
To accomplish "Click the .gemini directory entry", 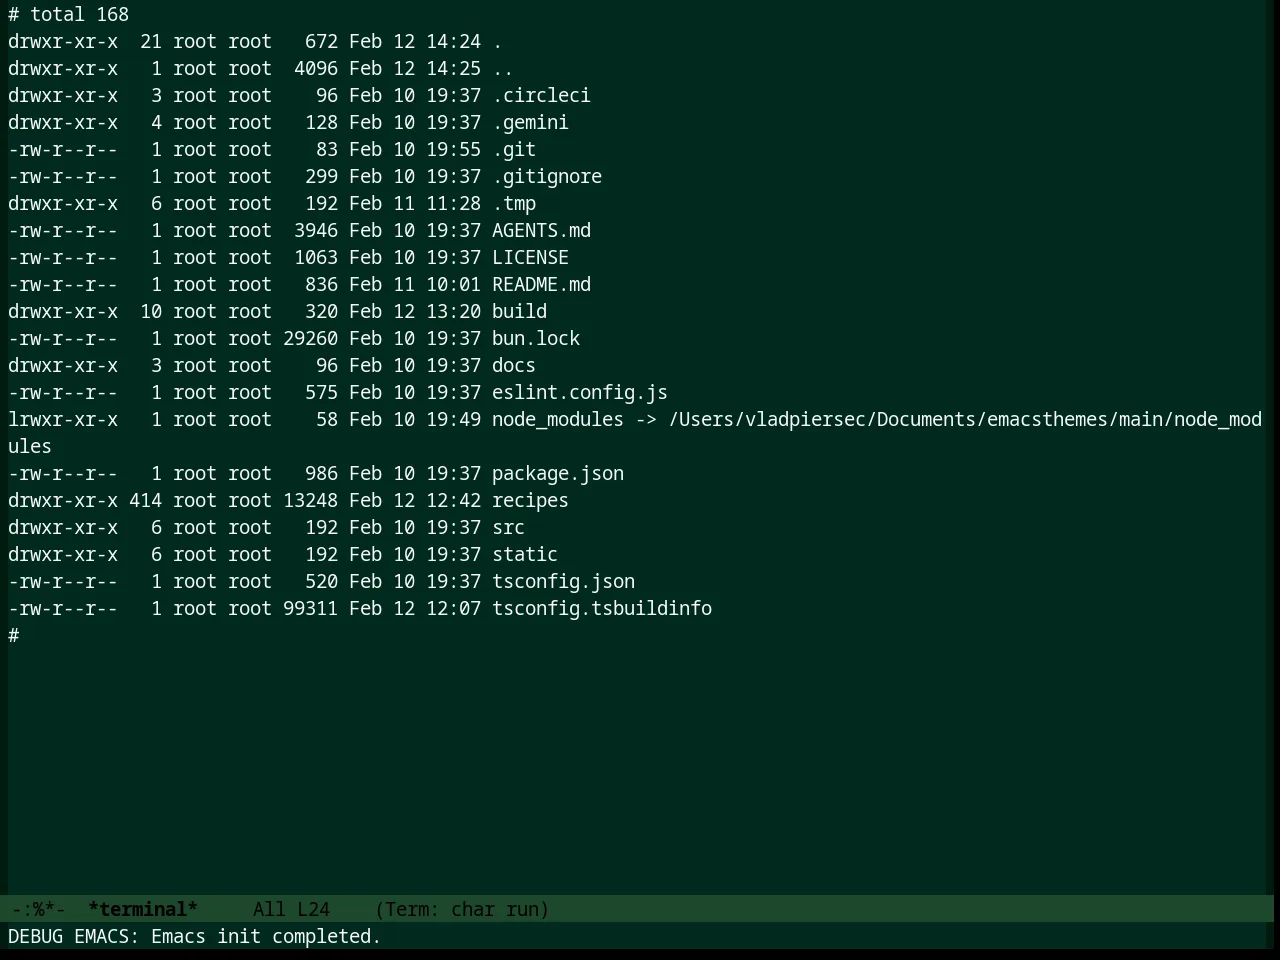I will click(530, 122).
